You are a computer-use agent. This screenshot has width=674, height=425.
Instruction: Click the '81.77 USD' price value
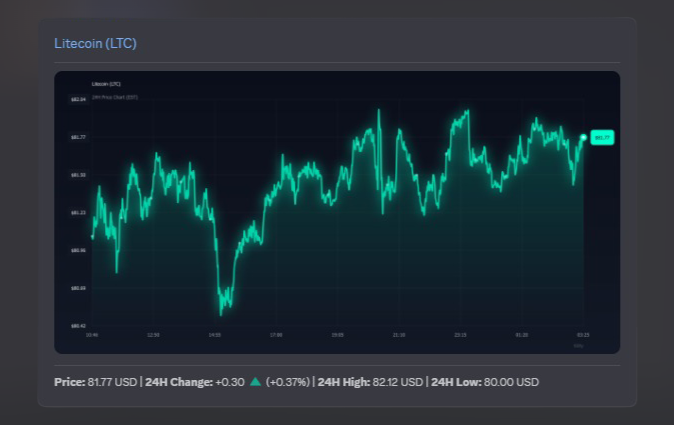[112, 382]
